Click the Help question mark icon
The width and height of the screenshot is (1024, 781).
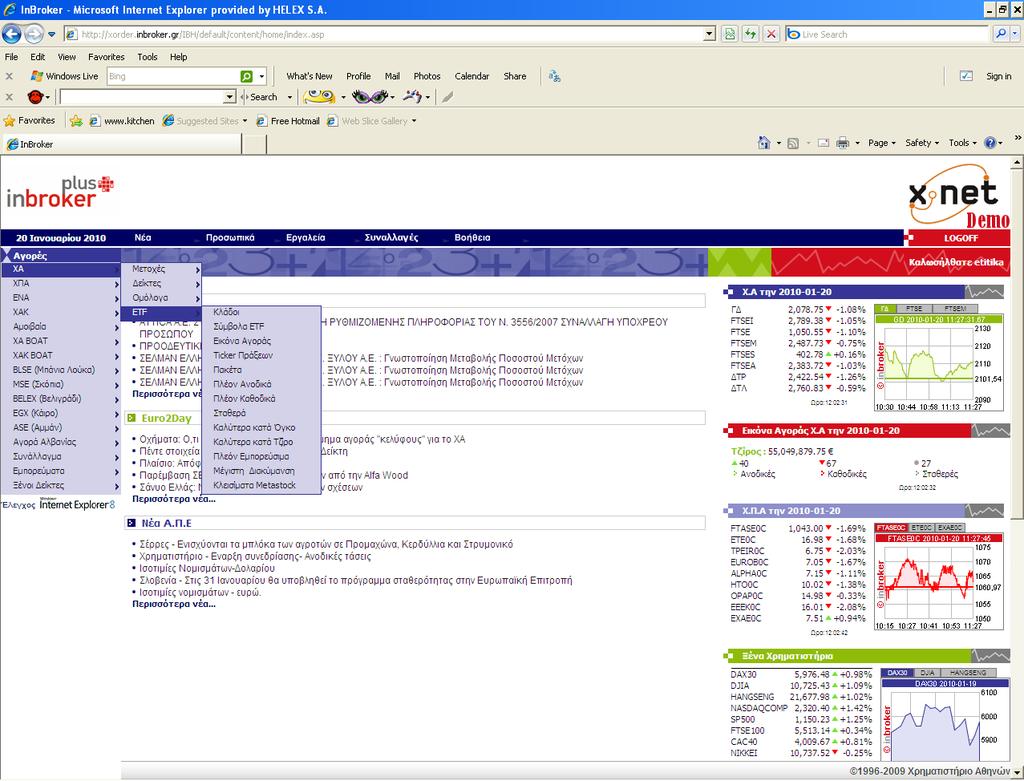pos(990,143)
